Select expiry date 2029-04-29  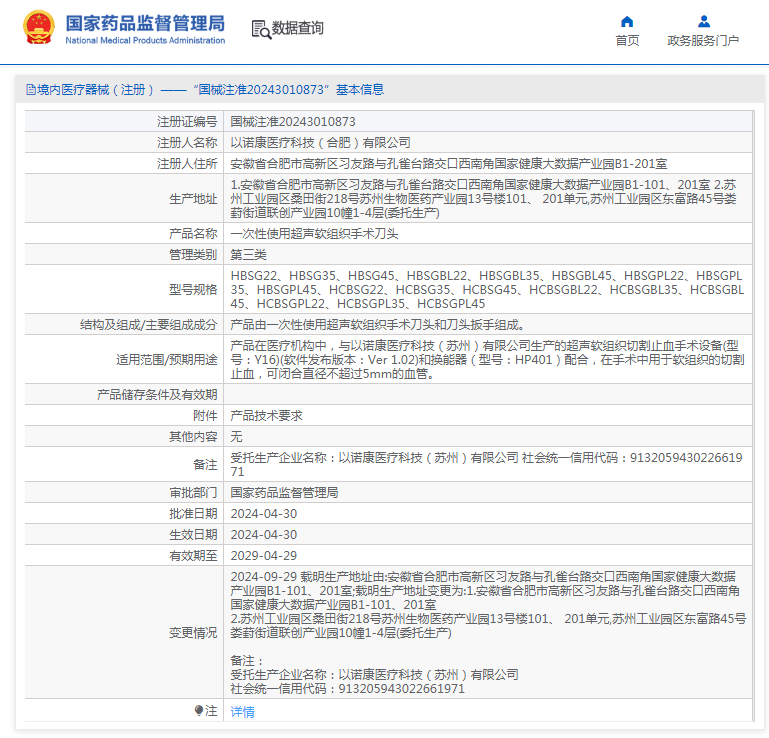pos(264,556)
